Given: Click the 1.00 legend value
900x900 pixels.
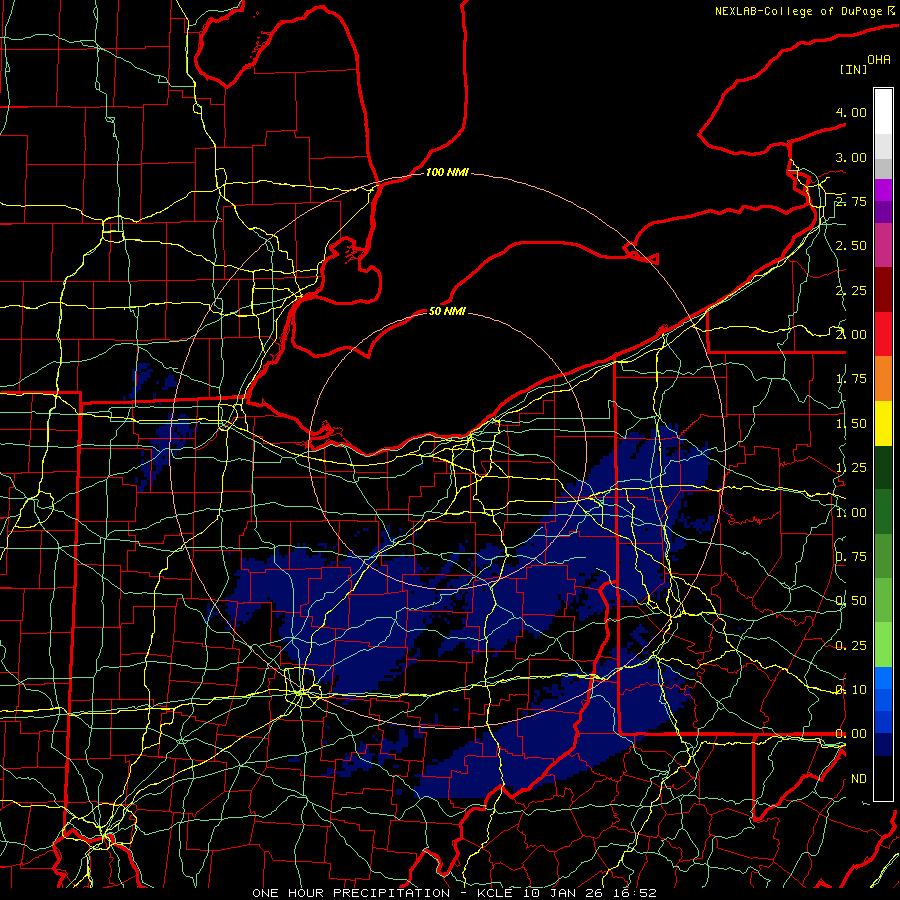Looking at the screenshot, I should pos(851,513).
